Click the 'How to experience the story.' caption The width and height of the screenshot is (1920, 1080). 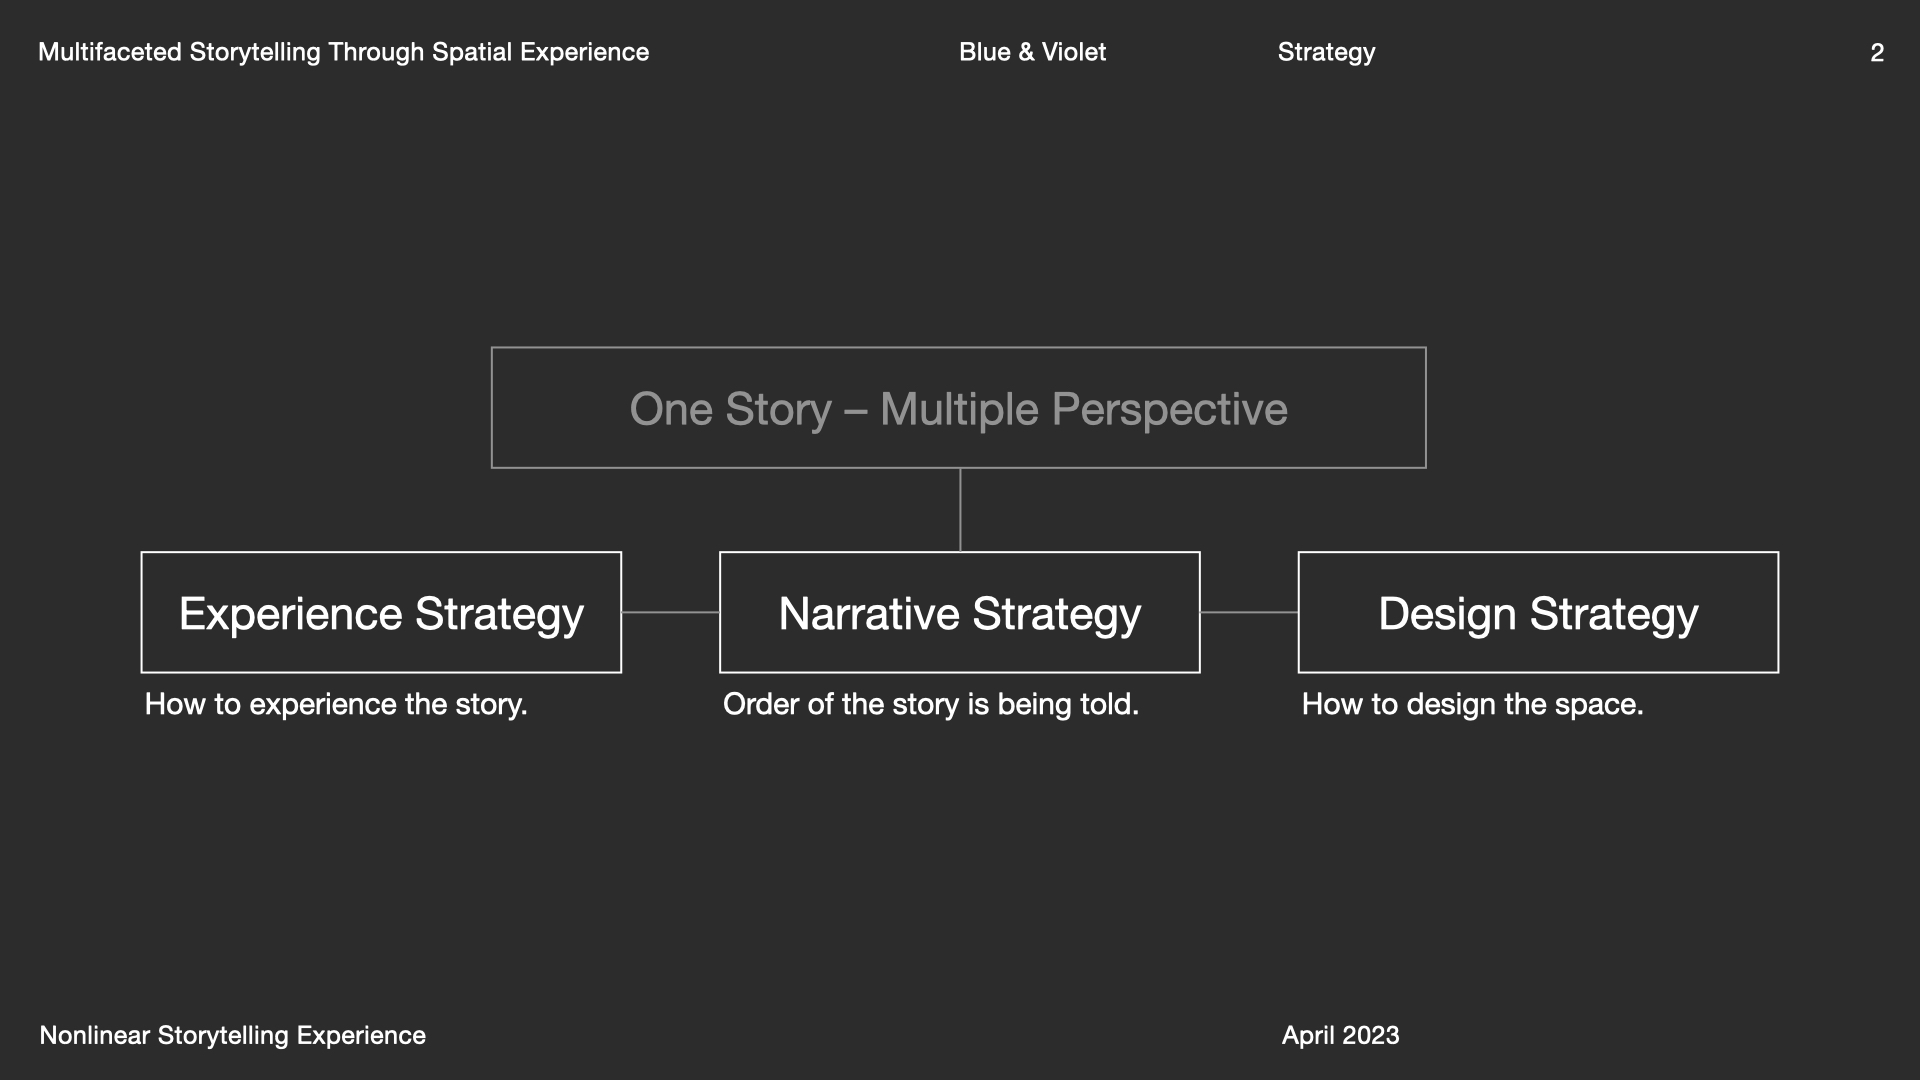[336, 704]
